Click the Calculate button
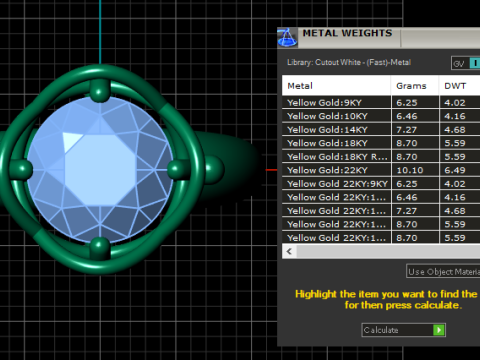This screenshot has width=480, height=360. (404, 330)
